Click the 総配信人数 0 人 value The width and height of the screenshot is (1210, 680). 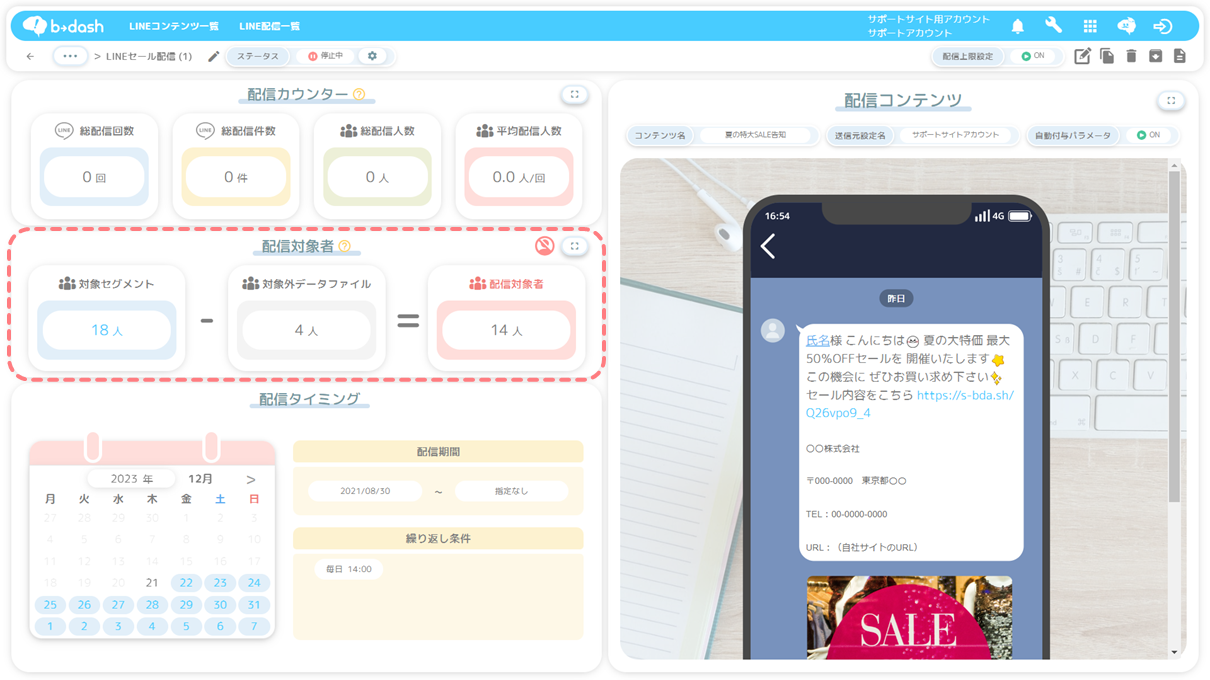377,177
